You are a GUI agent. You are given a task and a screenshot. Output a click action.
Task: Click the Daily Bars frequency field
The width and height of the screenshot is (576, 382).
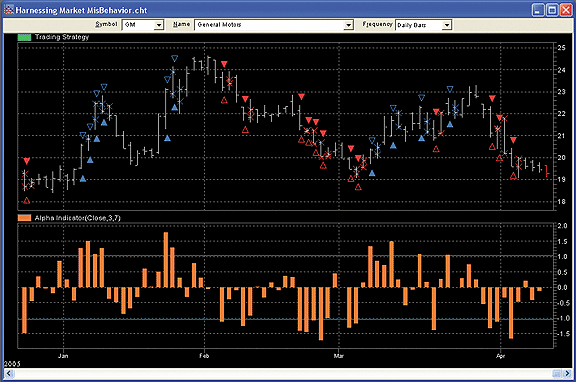tap(419, 25)
